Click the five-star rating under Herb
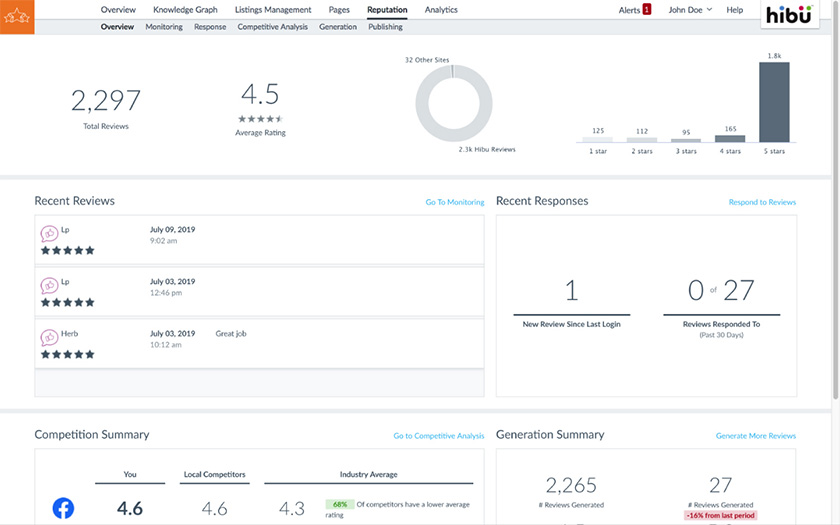The width and height of the screenshot is (840, 525). (x=68, y=354)
